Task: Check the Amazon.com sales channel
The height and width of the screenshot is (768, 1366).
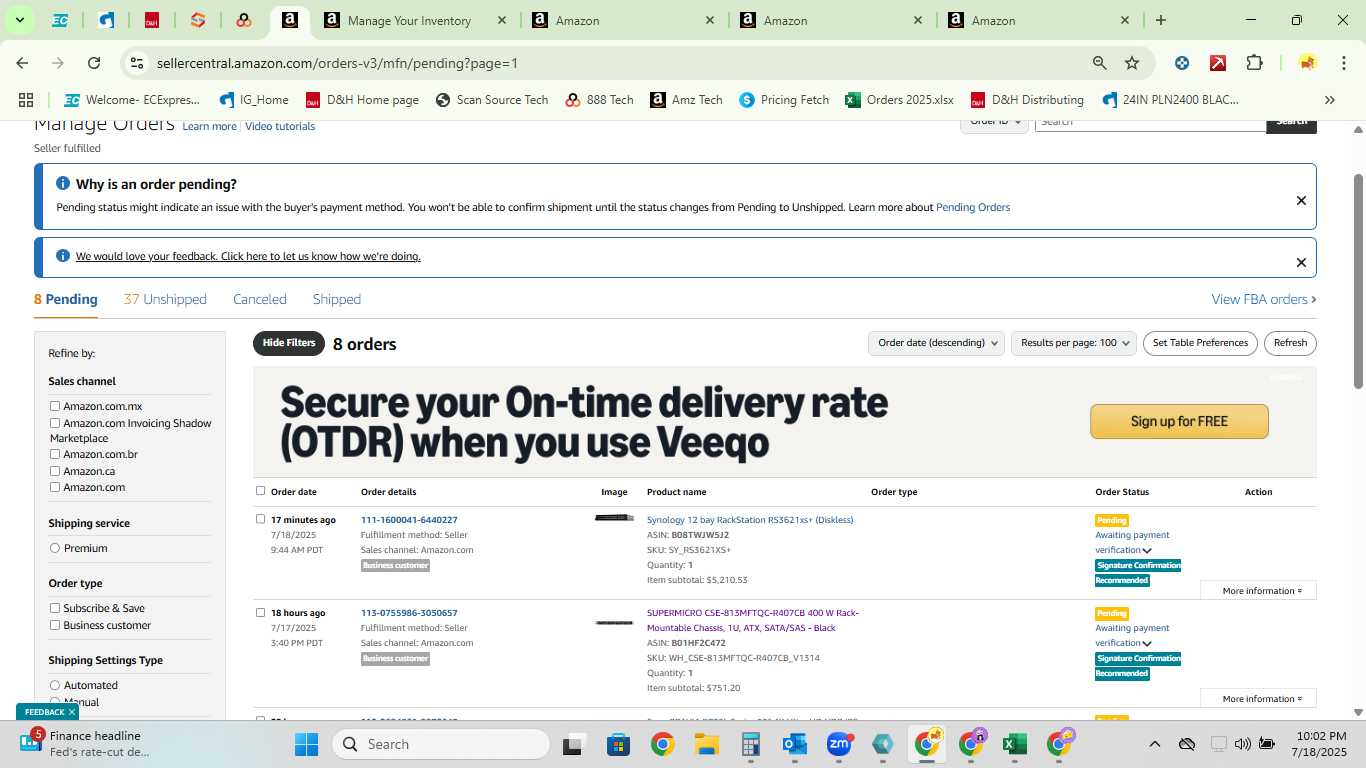Action: point(55,487)
